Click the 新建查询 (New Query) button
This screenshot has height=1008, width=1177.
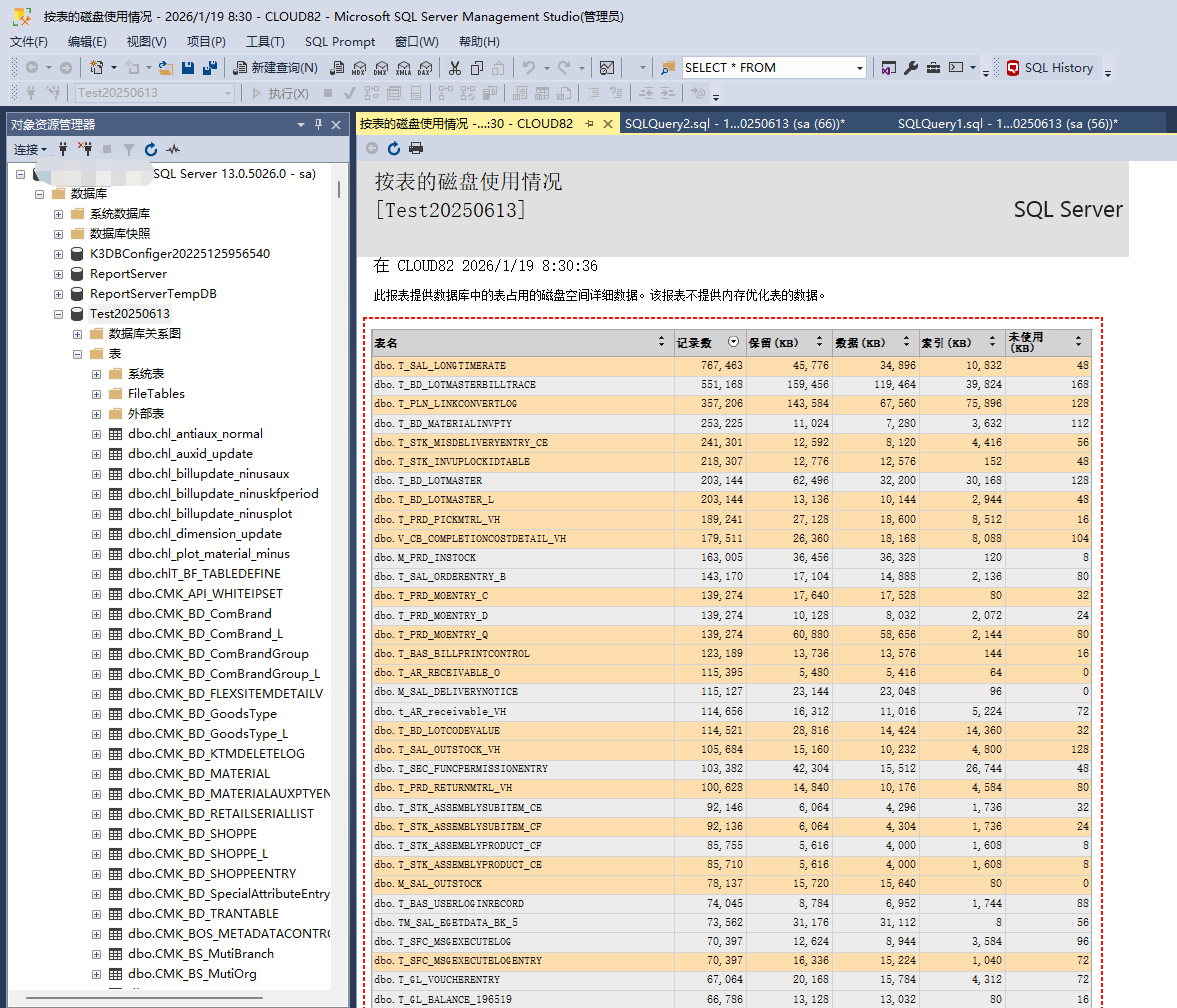[275, 68]
